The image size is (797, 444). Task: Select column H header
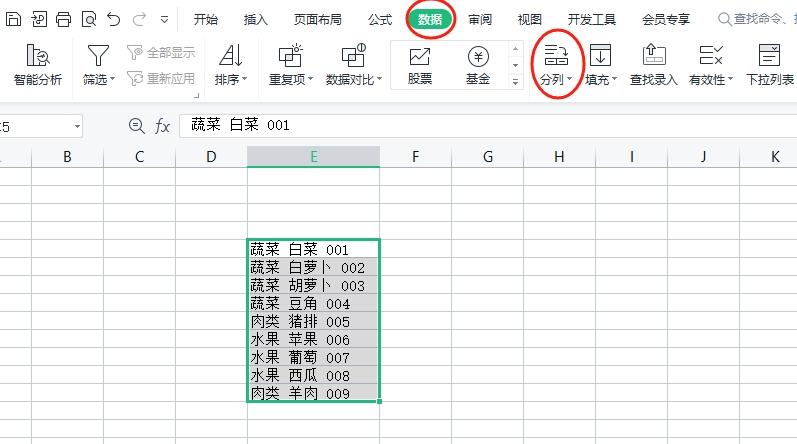point(559,157)
